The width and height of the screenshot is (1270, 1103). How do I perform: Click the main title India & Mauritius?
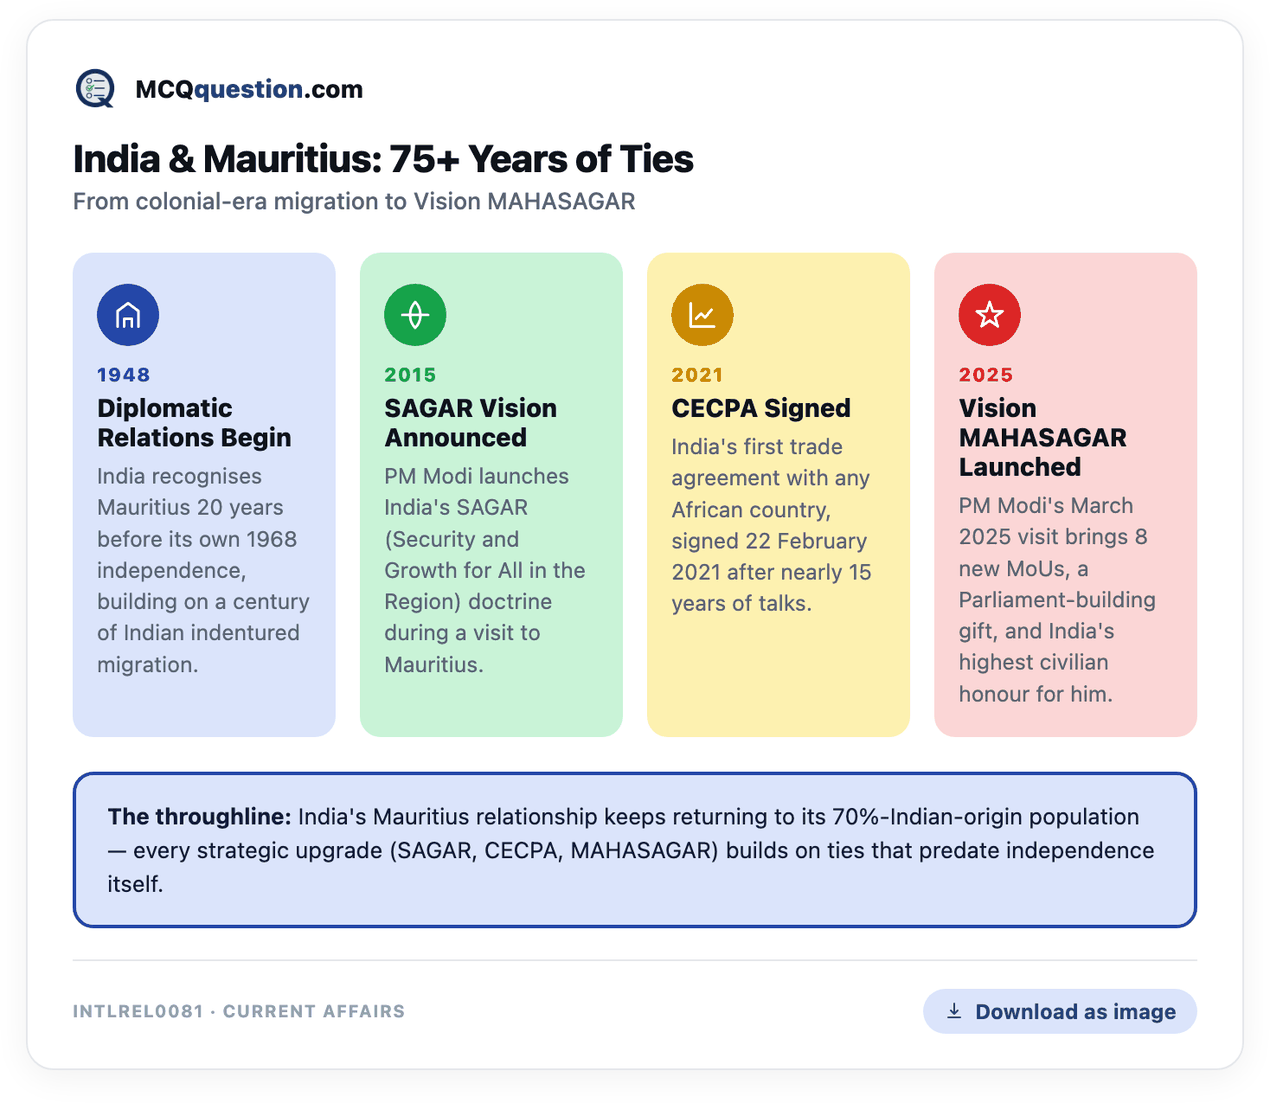383,159
